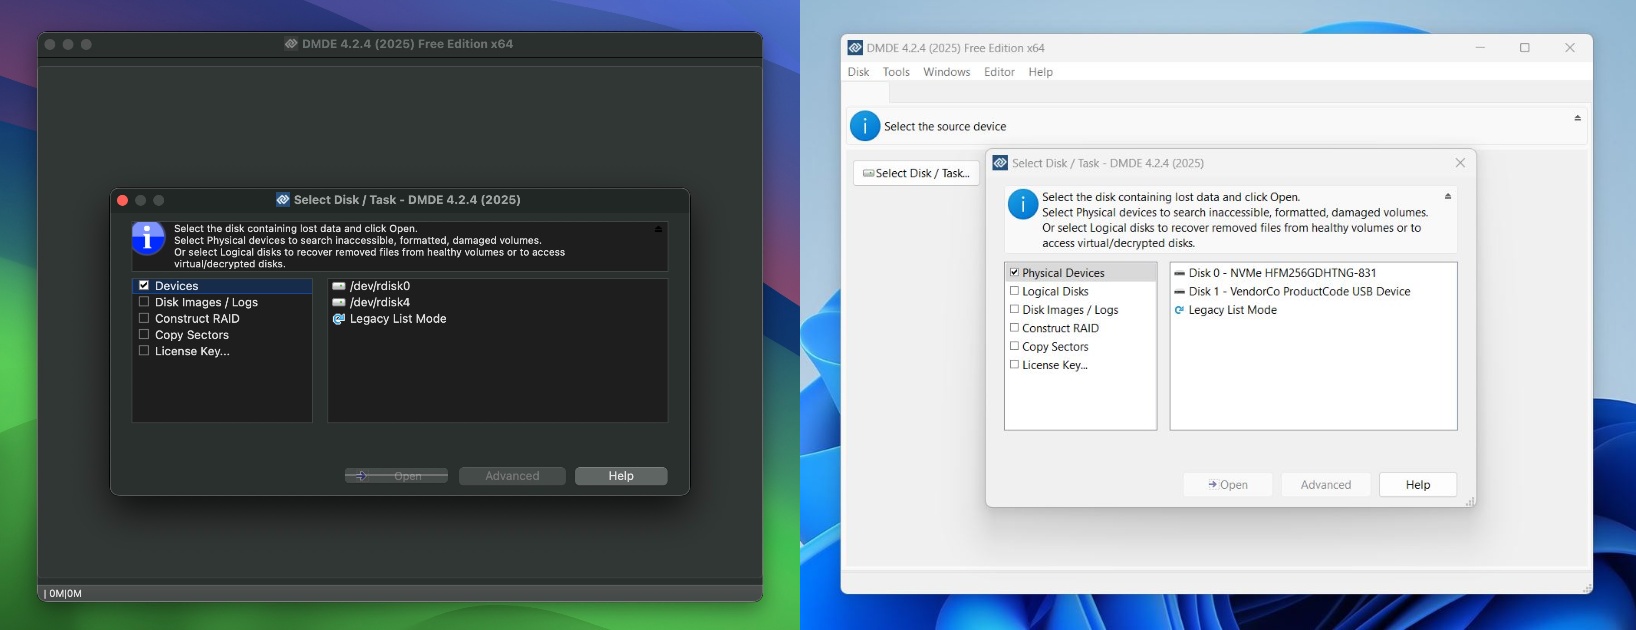This screenshot has height=630, width=1636.
Task: Minimize the Windows DMDE main window
Action: point(1480,48)
